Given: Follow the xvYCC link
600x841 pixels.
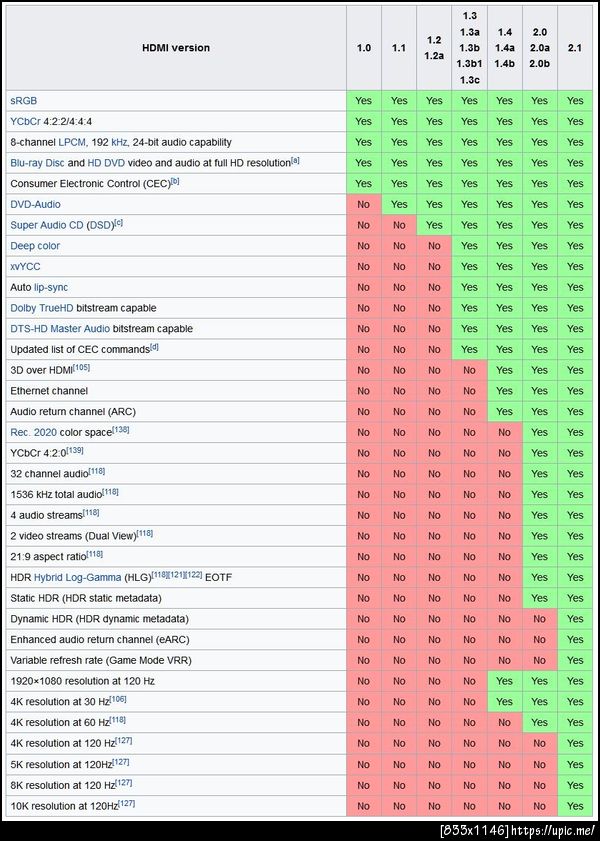Looking at the screenshot, I should (25, 267).
